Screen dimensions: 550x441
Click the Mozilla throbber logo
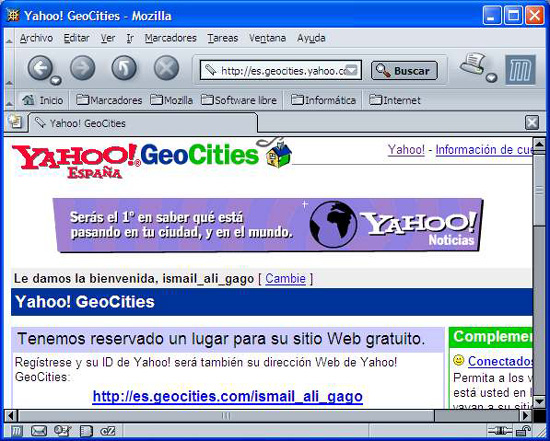(521, 70)
